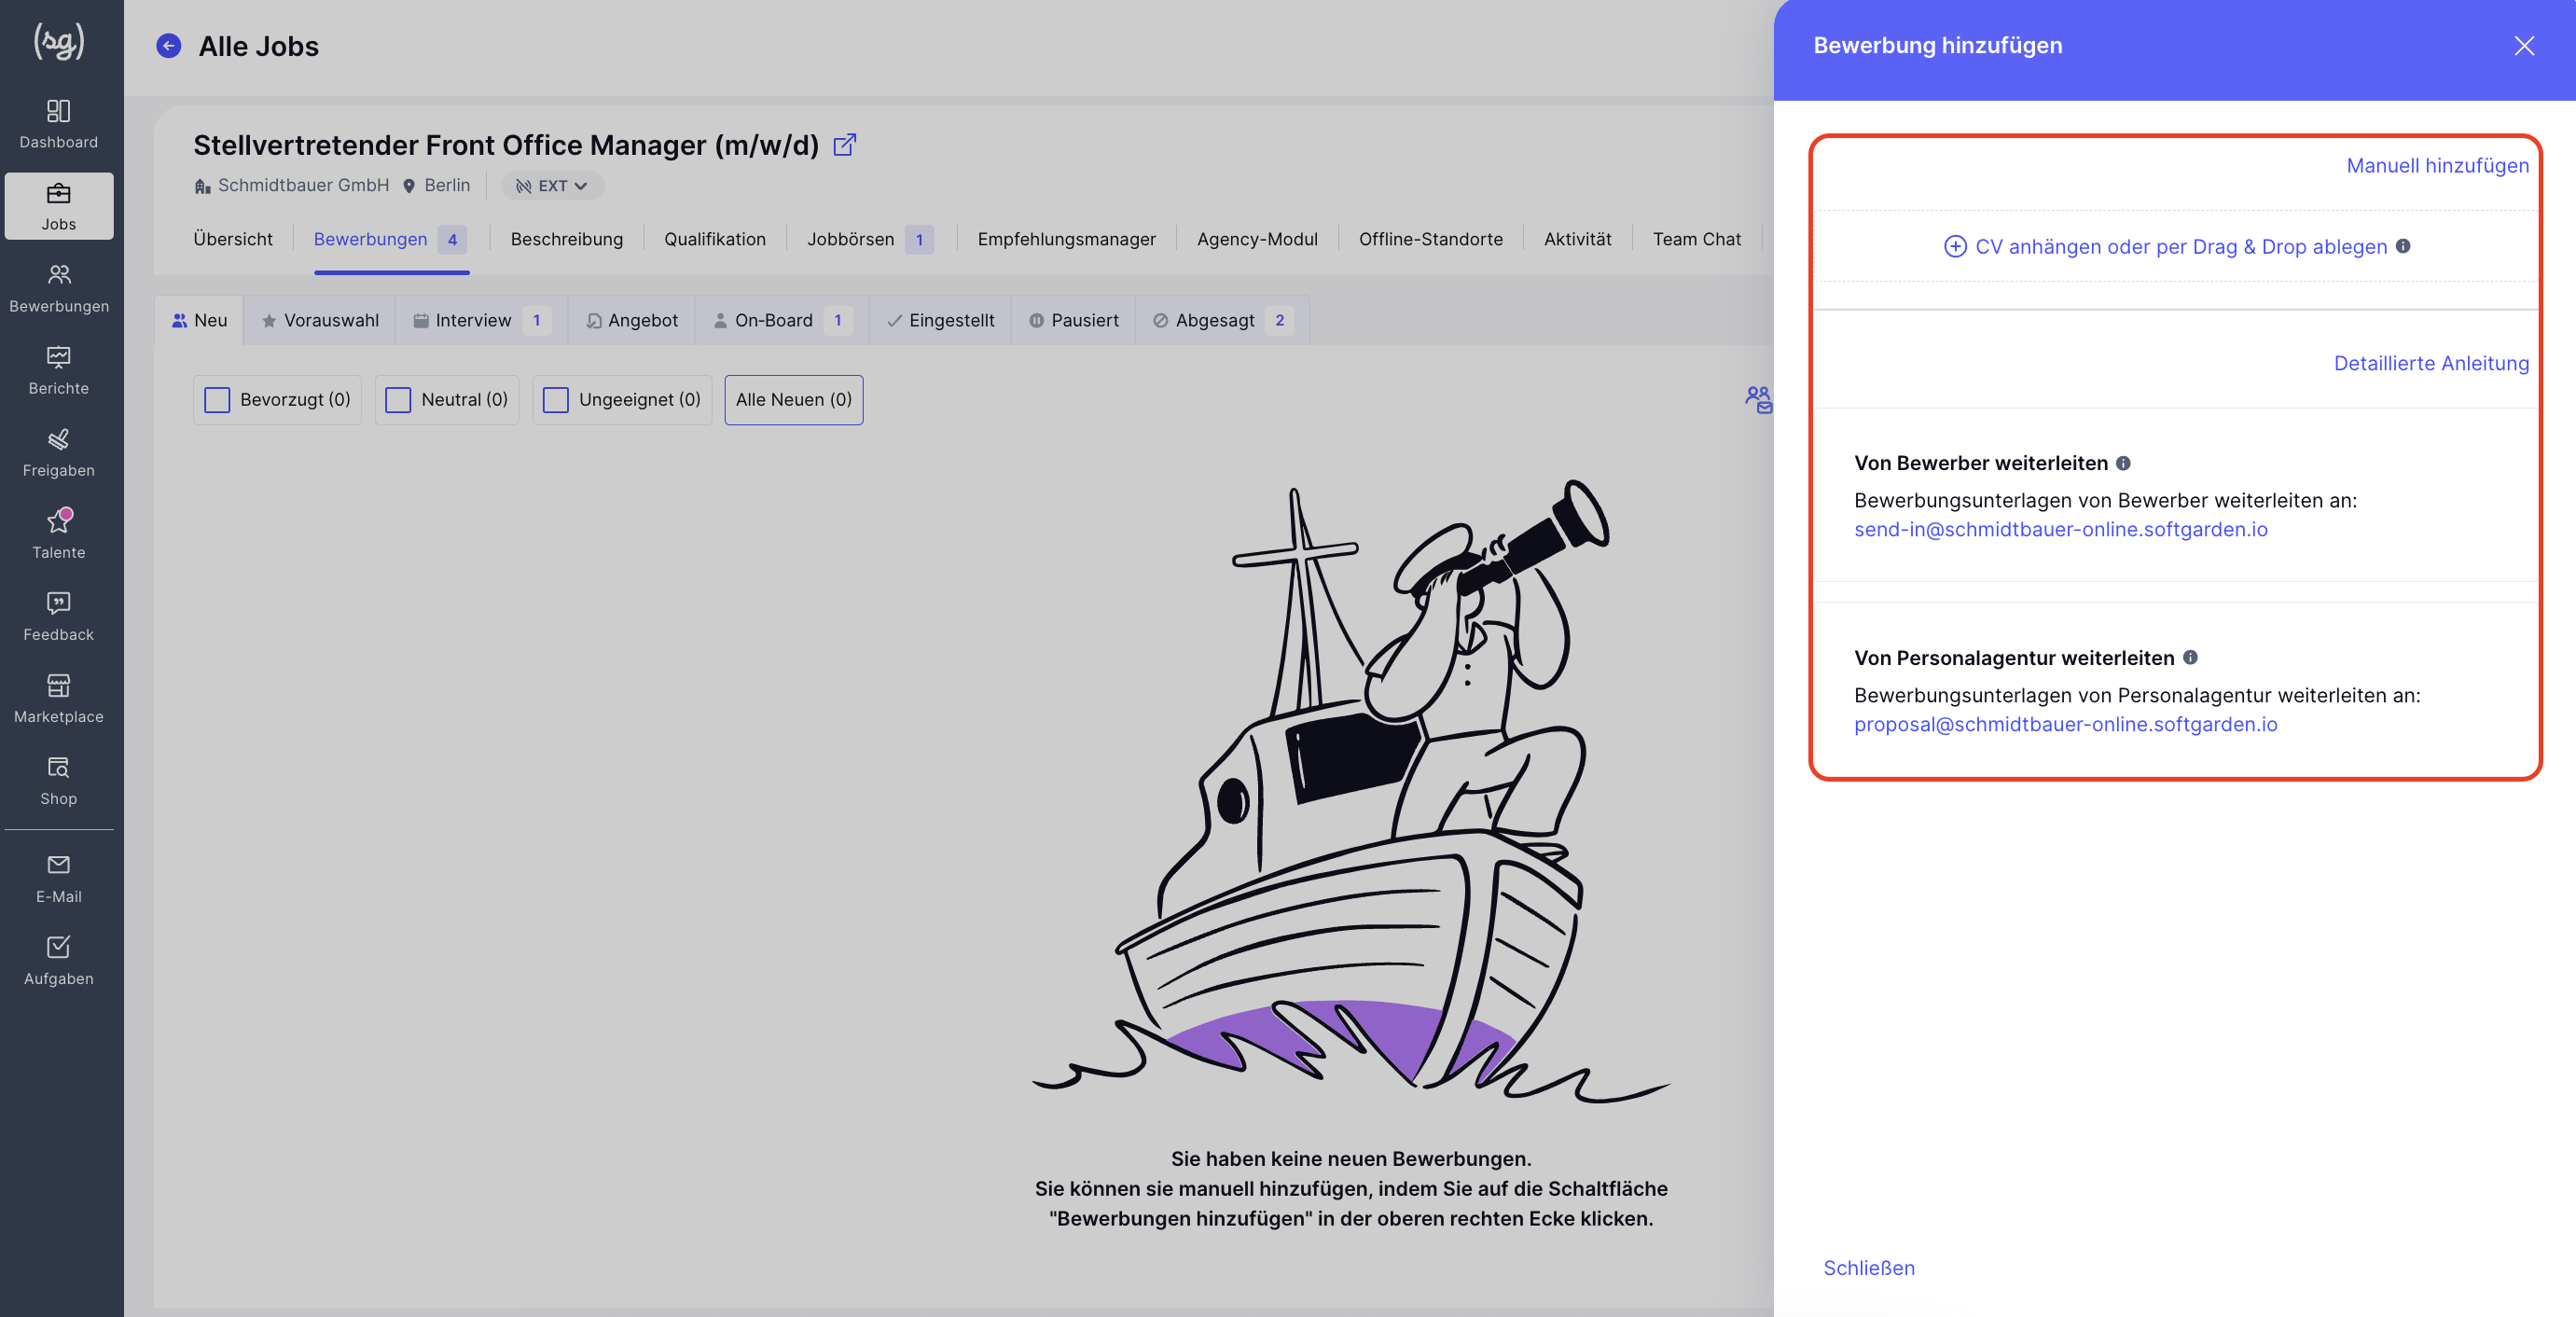This screenshot has height=1317, width=2576.
Task: Open Dashboard from sidebar
Action: coord(59,124)
